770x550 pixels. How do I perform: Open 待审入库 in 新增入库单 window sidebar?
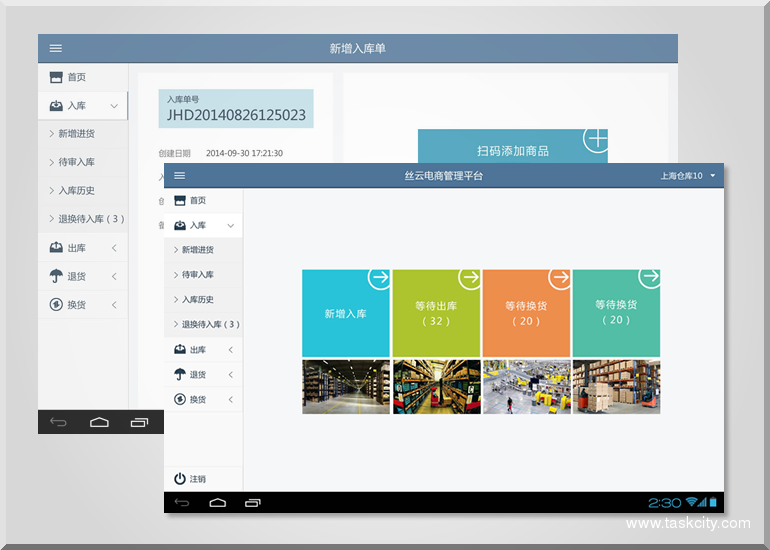click(76, 162)
